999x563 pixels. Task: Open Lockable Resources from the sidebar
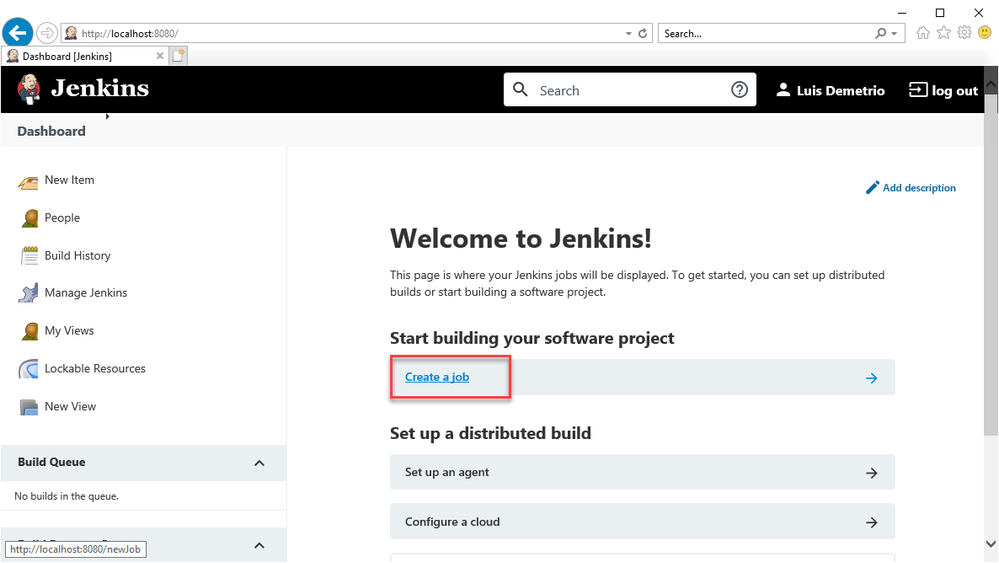point(95,369)
